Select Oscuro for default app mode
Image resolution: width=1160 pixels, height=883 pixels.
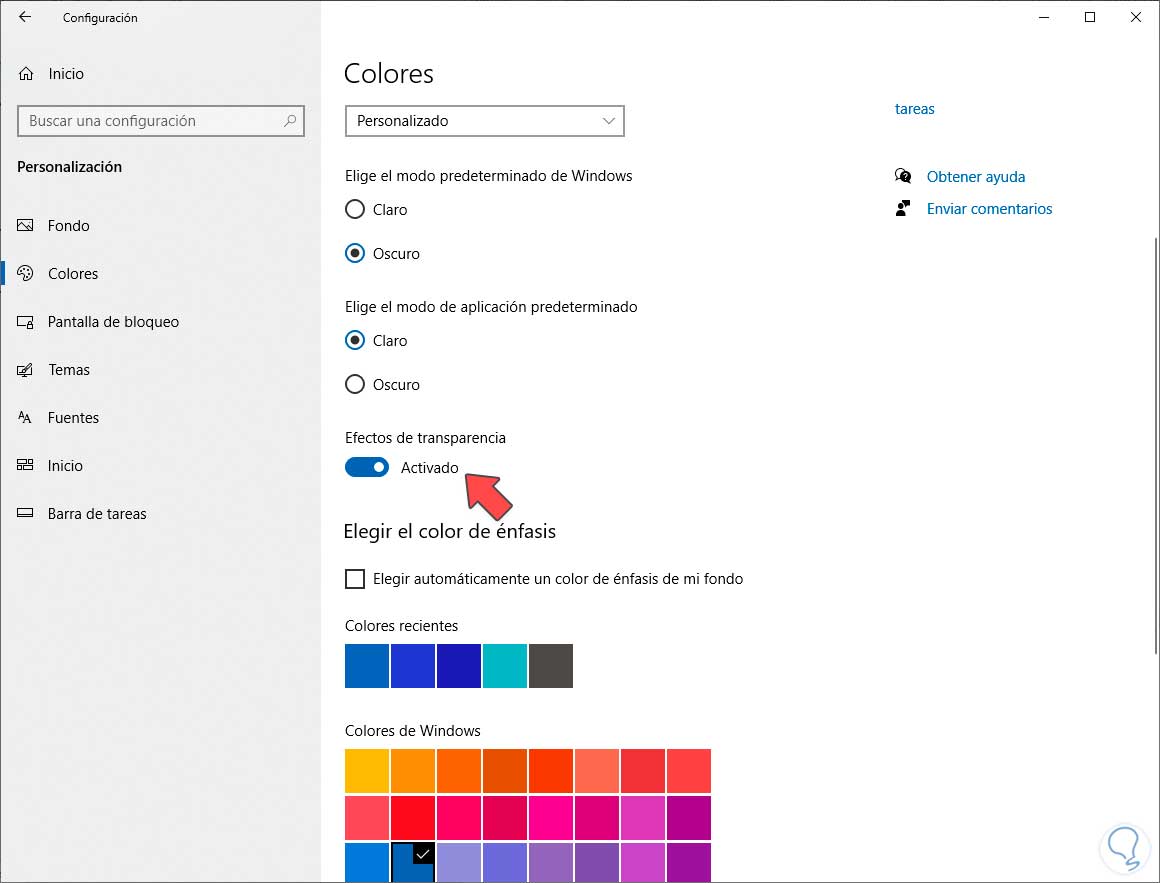point(355,385)
